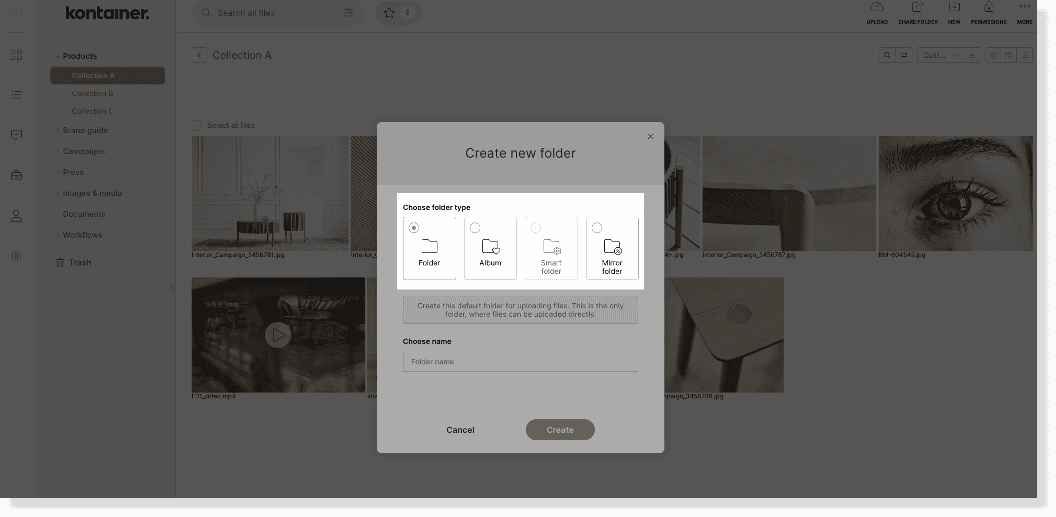Open the BM-804540.jpg eye thumbnail
1056x517 pixels.
pyautogui.click(x=956, y=193)
